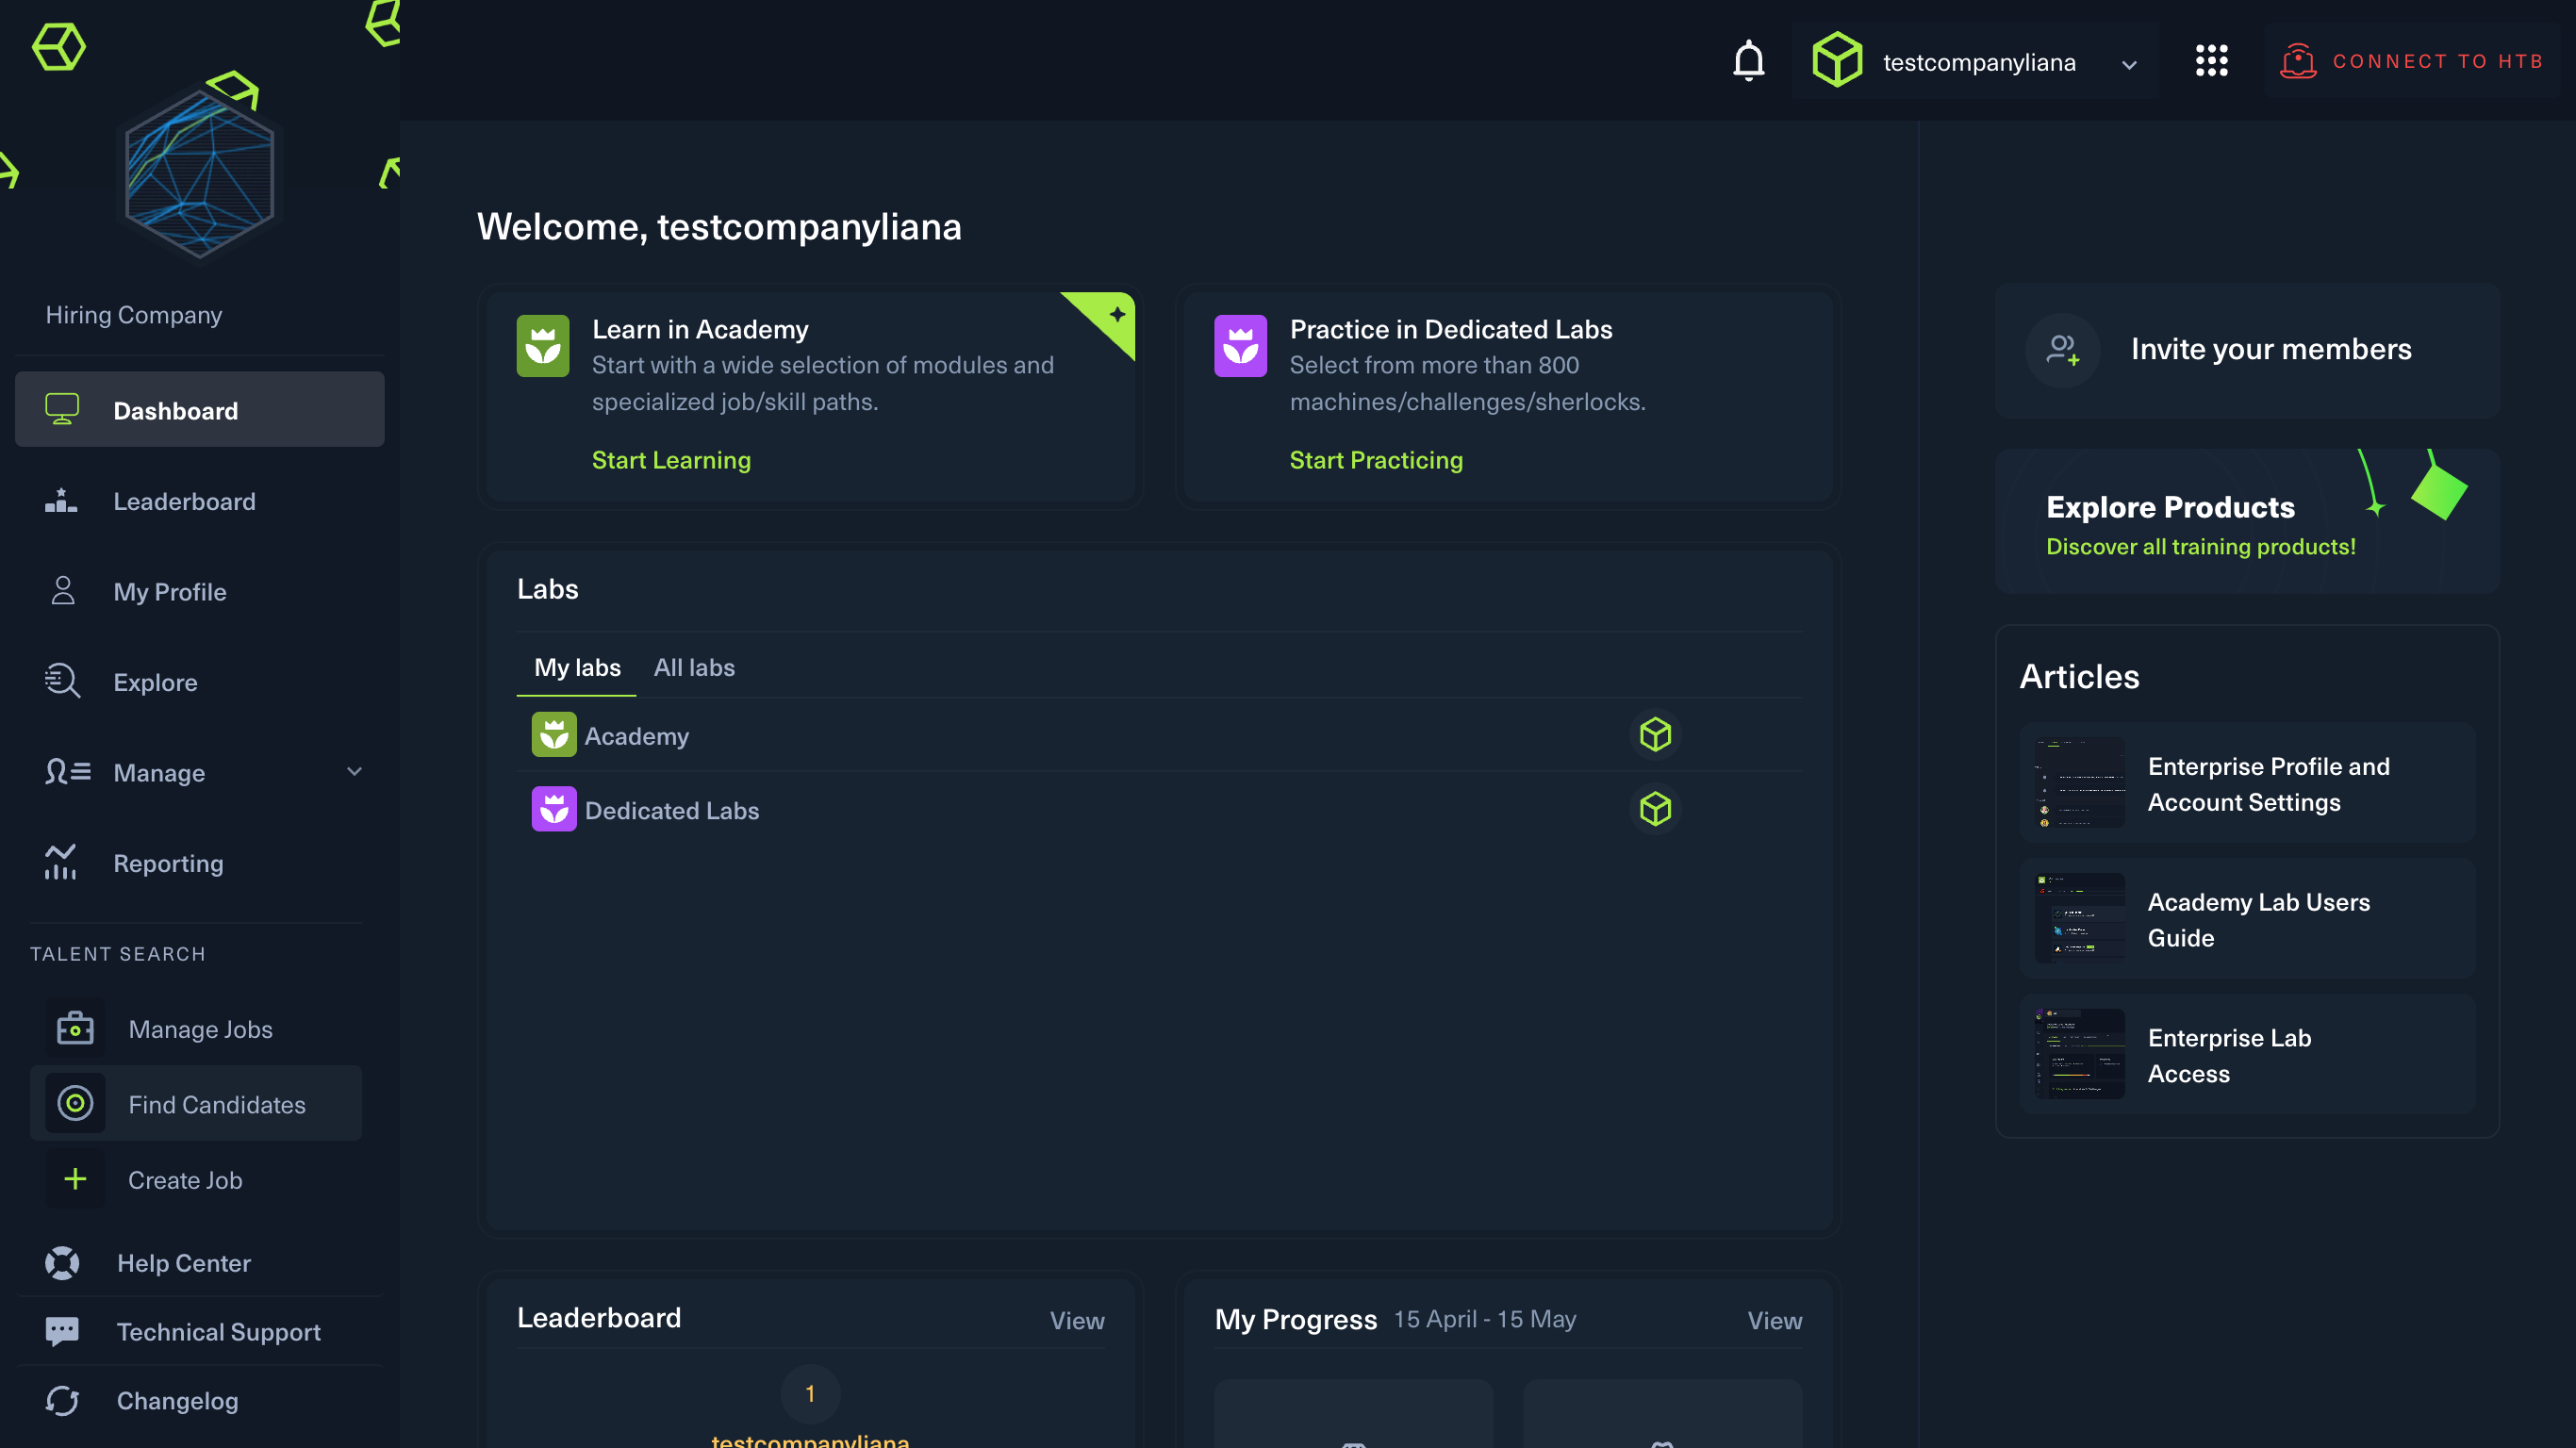This screenshot has width=2576, height=1448.
Task: Click the Manage Jobs briefcase icon
Action: coord(75,1028)
